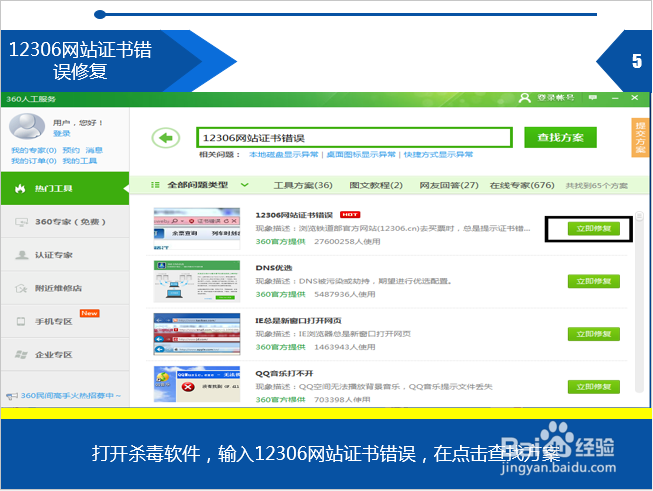Open 登录帐号 in the title bar
This screenshot has height=491, width=653.
click(x=546, y=98)
